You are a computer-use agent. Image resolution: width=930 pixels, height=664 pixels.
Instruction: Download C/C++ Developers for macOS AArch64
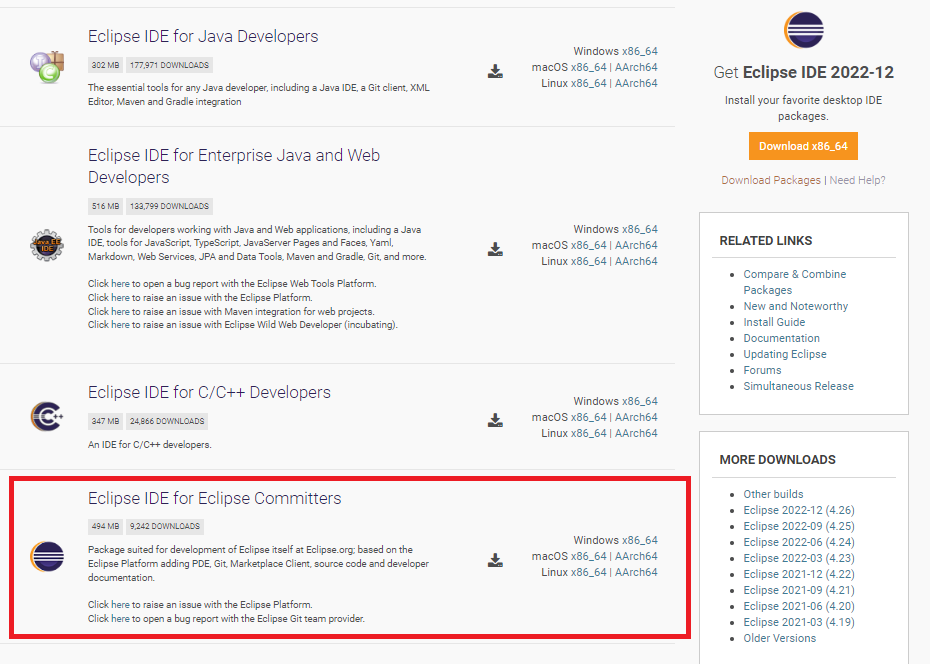pos(636,417)
